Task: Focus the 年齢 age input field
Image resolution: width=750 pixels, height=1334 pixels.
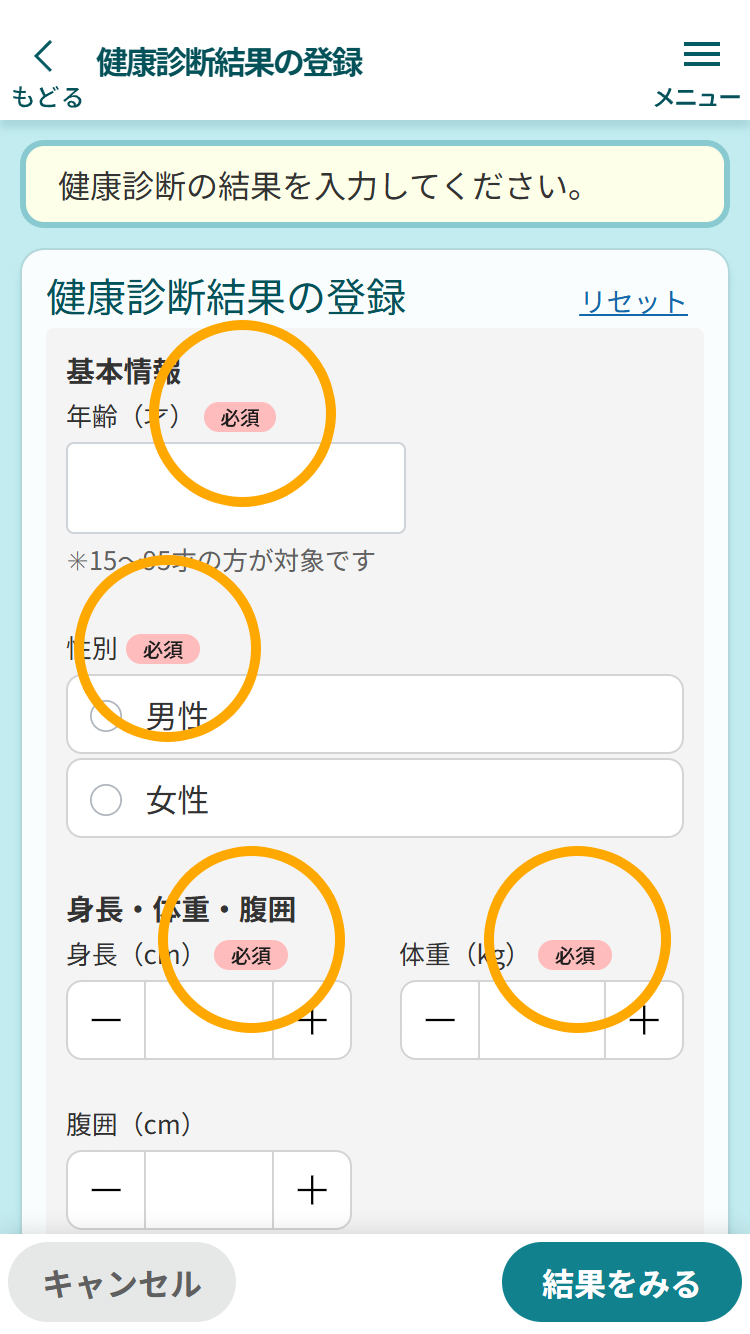Action: (236, 488)
